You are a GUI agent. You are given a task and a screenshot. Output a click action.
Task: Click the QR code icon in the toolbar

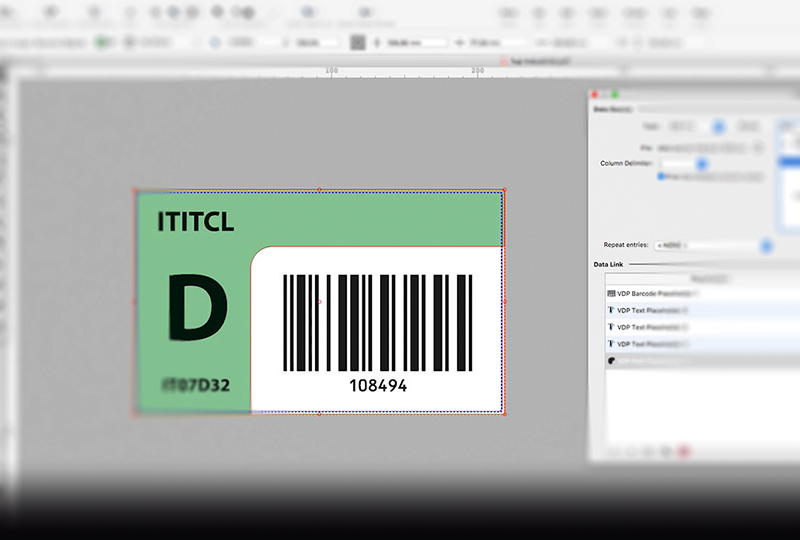click(358, 42)
